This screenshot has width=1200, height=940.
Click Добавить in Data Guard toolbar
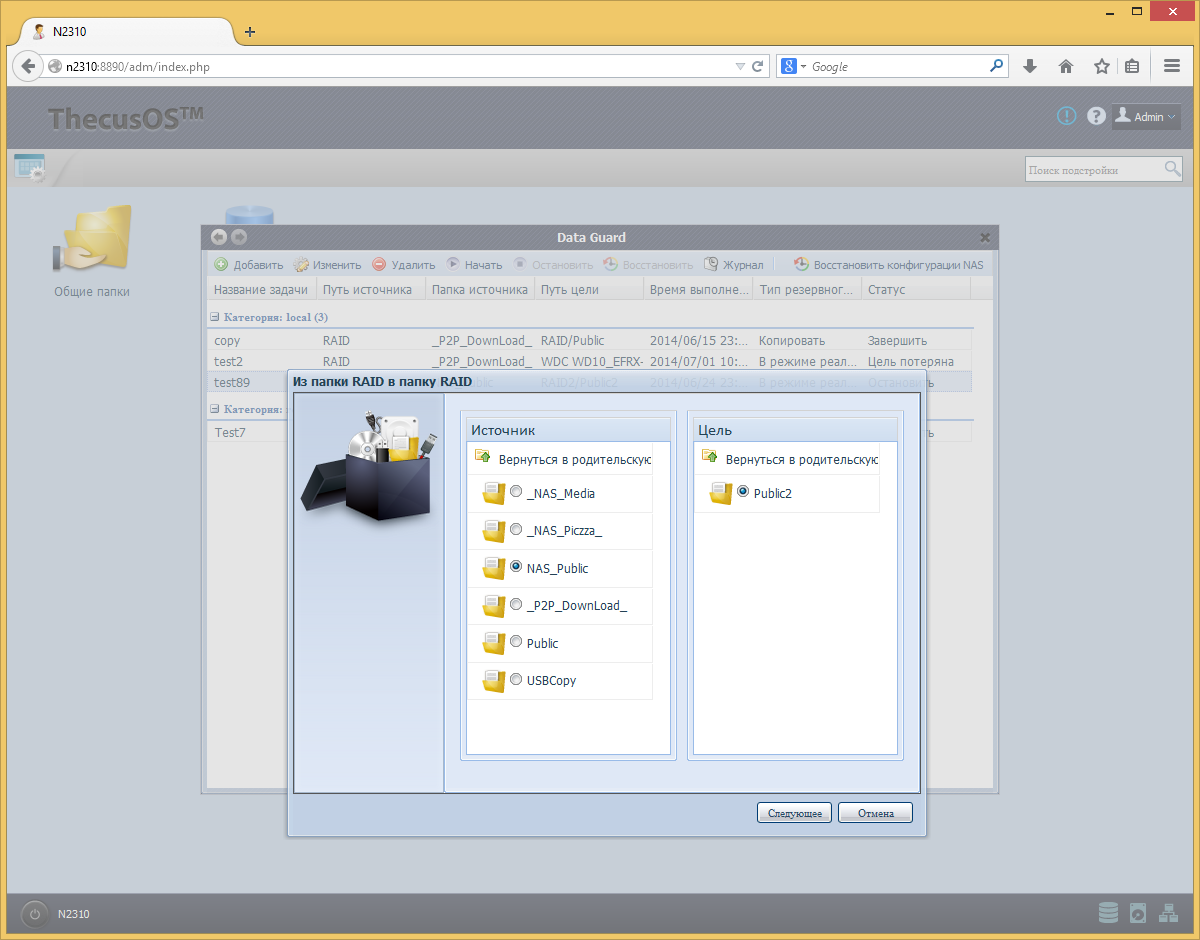248,265
